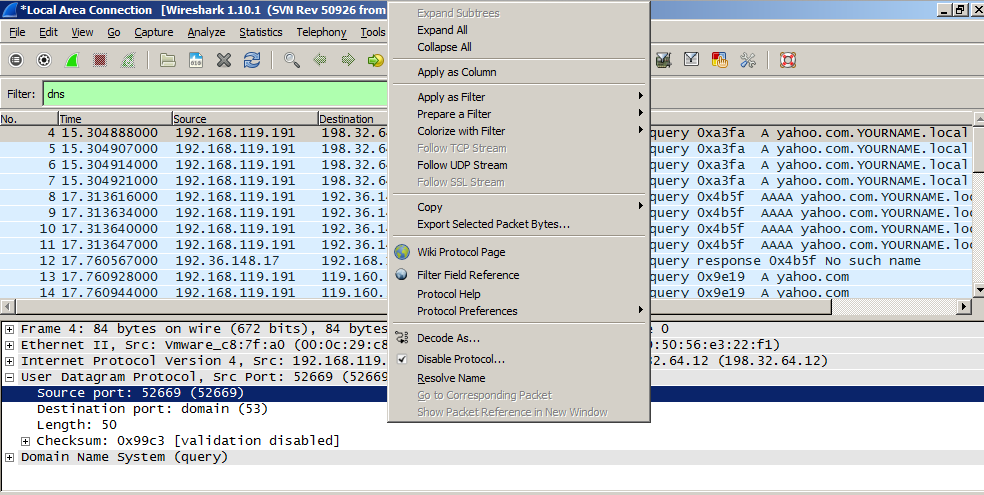Sort by the Source column header
Viewport: 984px width, 495px height.
(245, 119)
